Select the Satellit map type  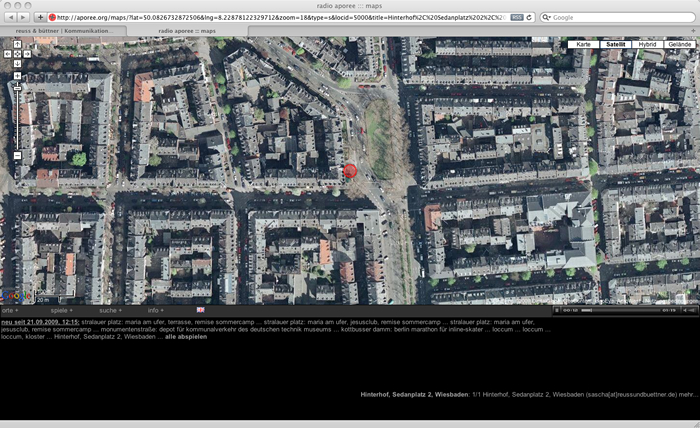(x=616, y=44)
